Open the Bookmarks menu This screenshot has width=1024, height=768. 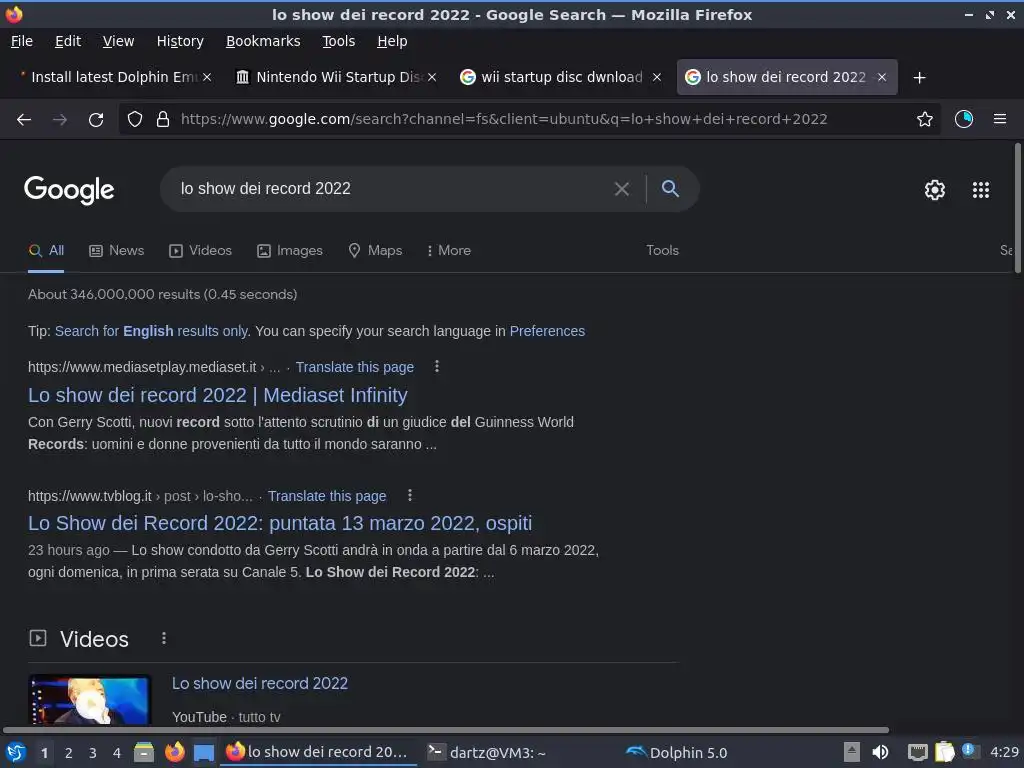[263, 41]
